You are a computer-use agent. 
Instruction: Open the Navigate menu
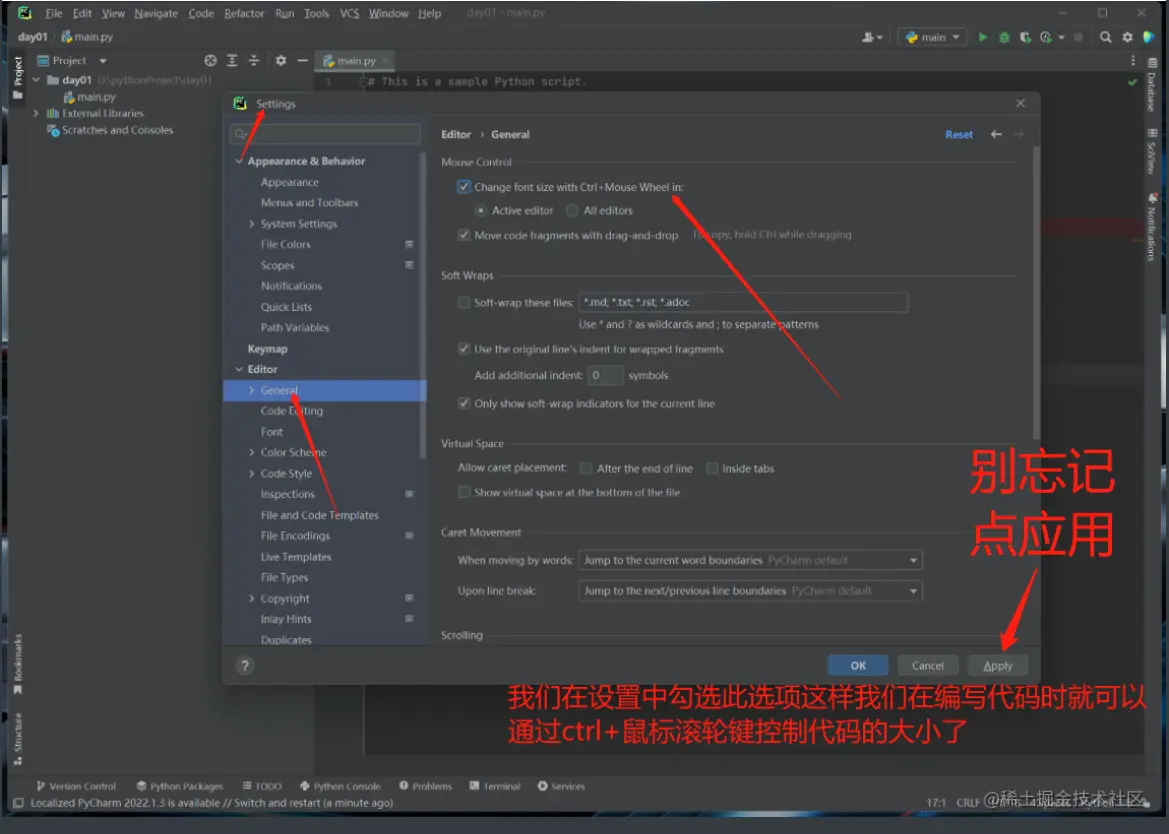[156, 13]
